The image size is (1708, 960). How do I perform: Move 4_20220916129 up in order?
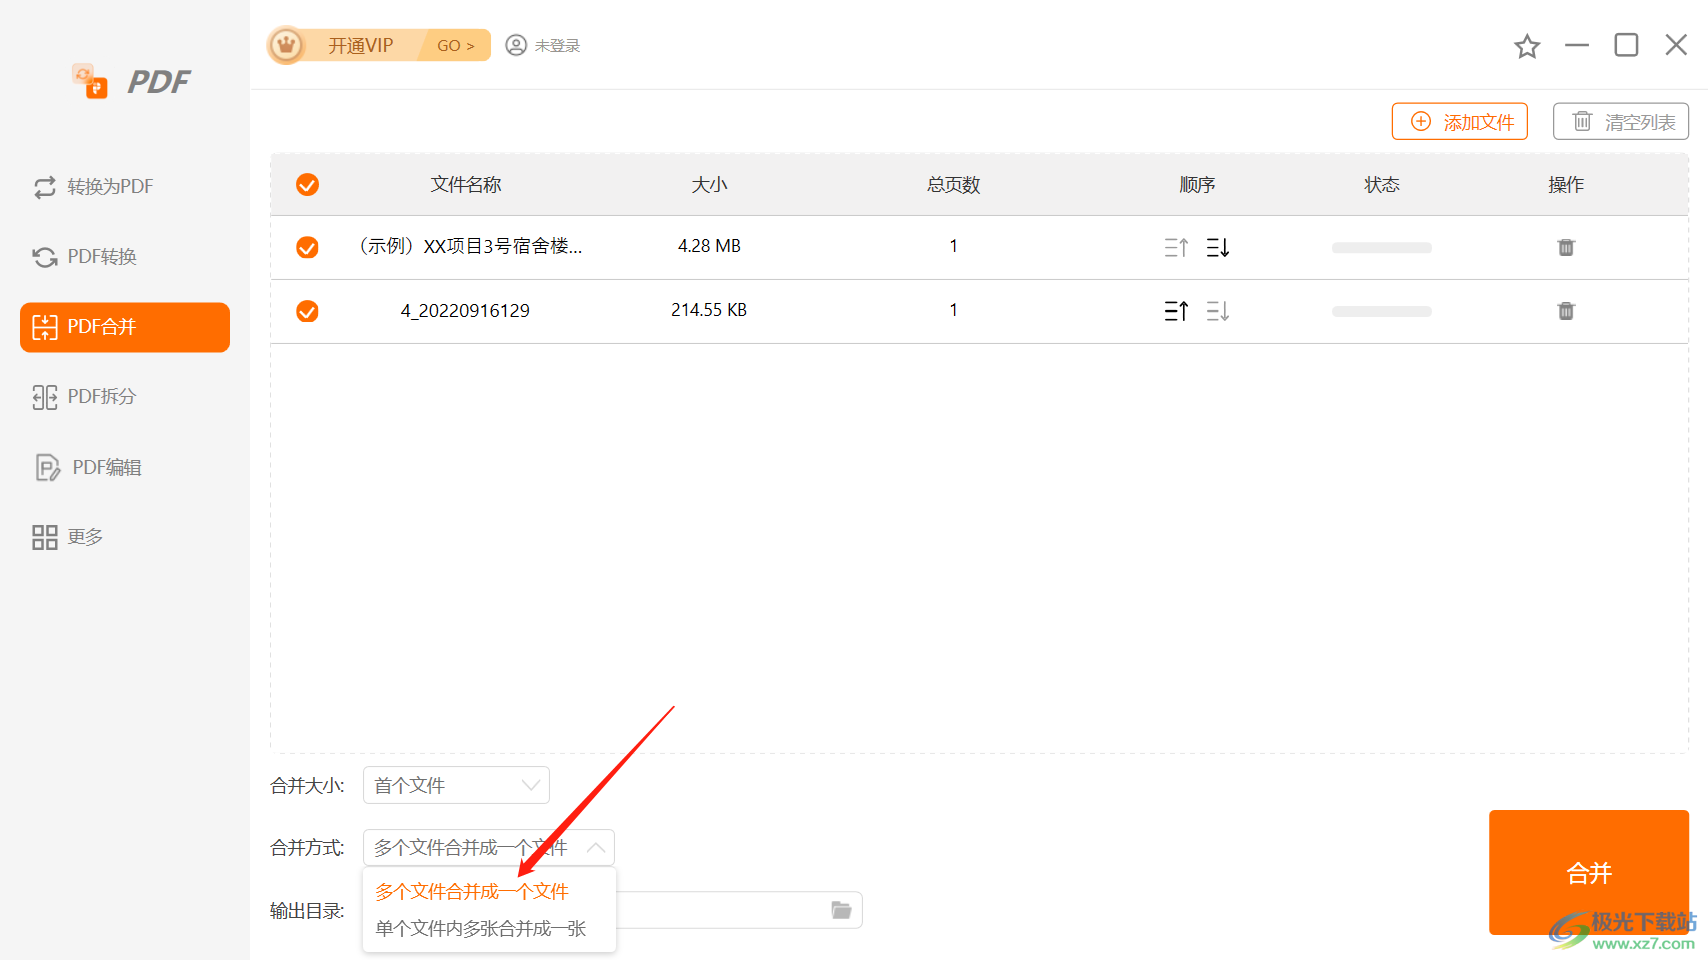tap(1176, 311)
